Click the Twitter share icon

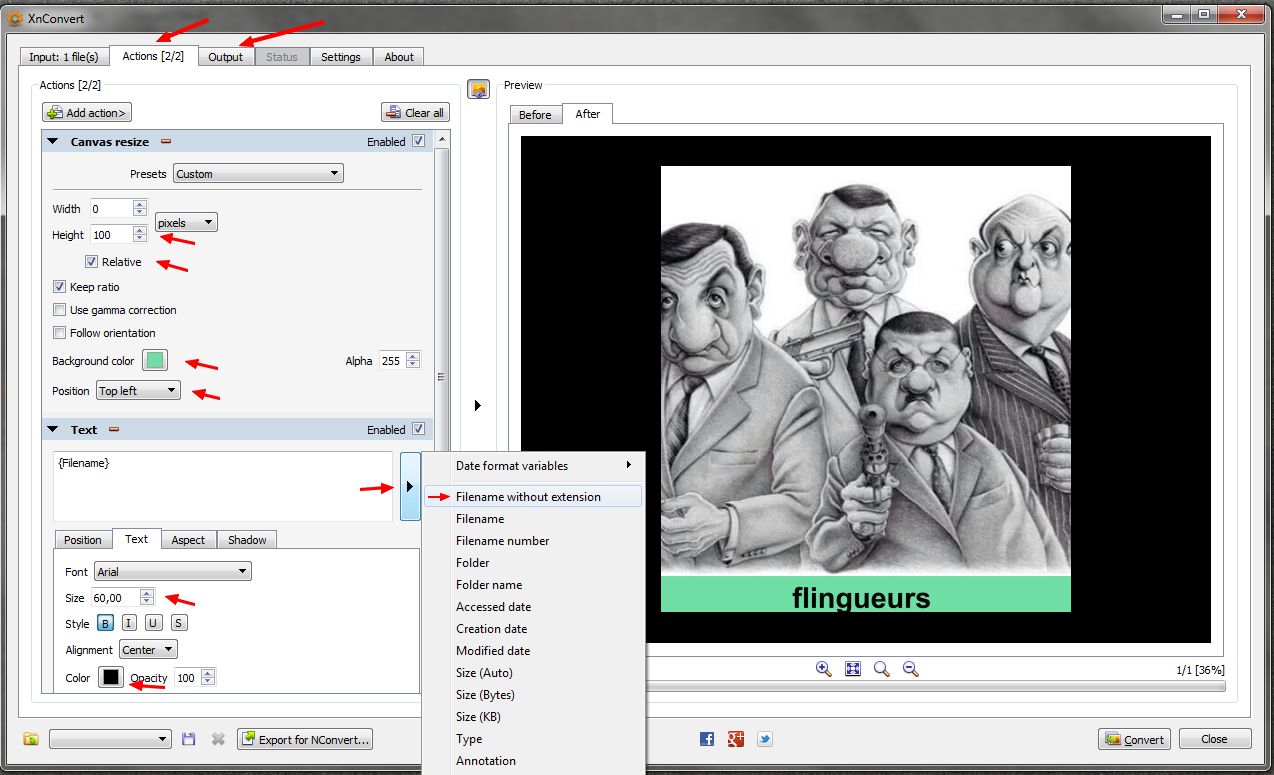click(765, 739)
